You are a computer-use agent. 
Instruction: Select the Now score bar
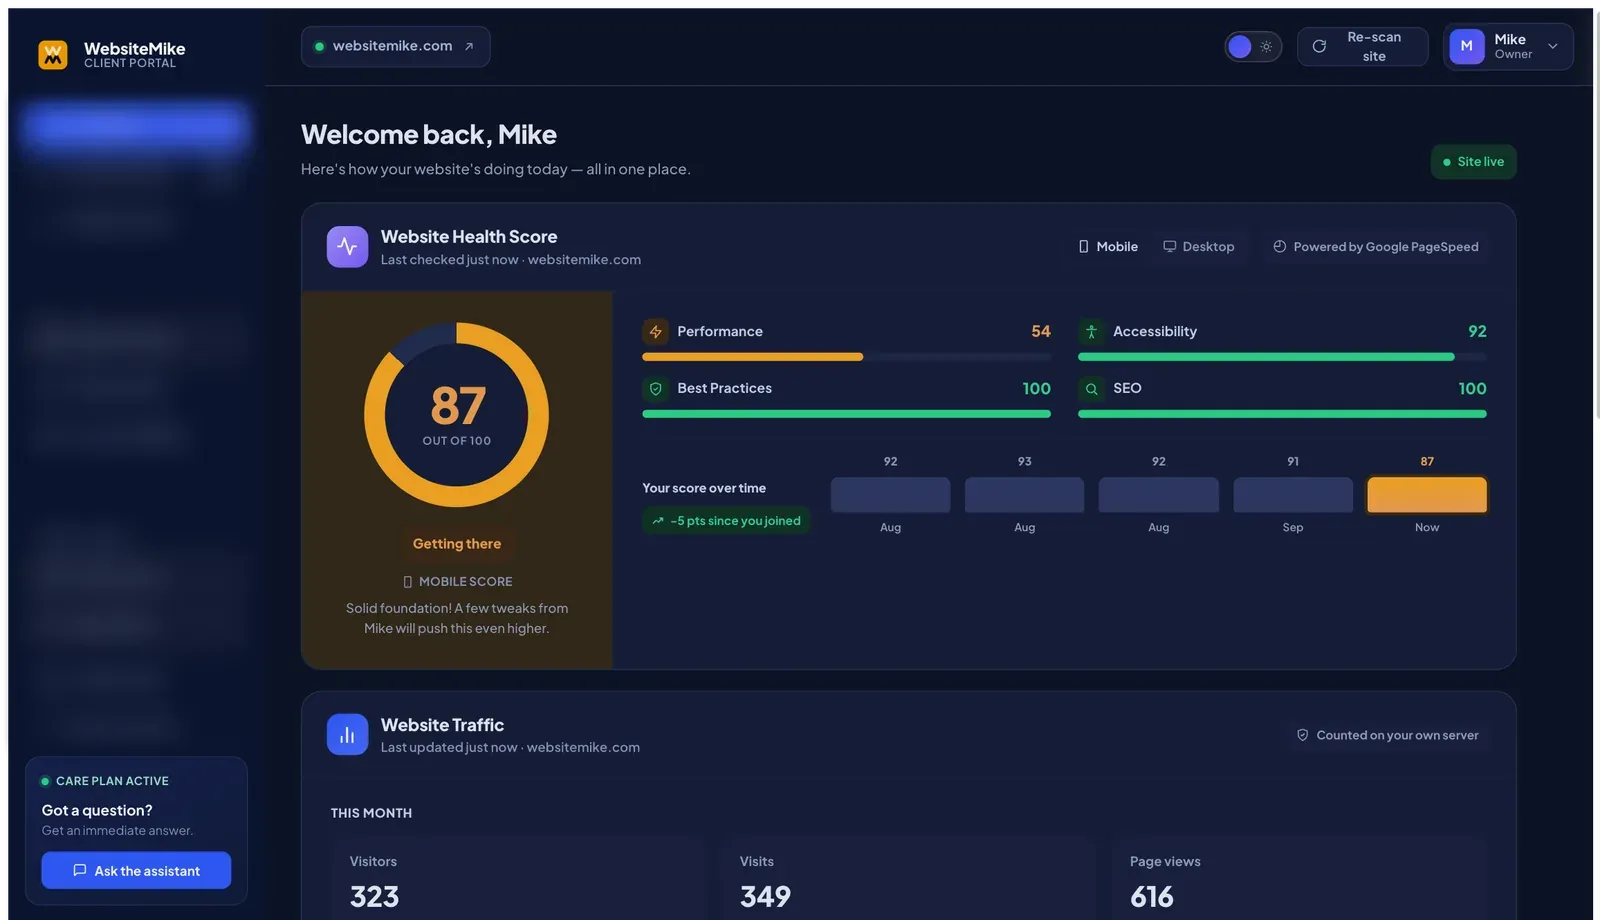tap(1427, 495)
